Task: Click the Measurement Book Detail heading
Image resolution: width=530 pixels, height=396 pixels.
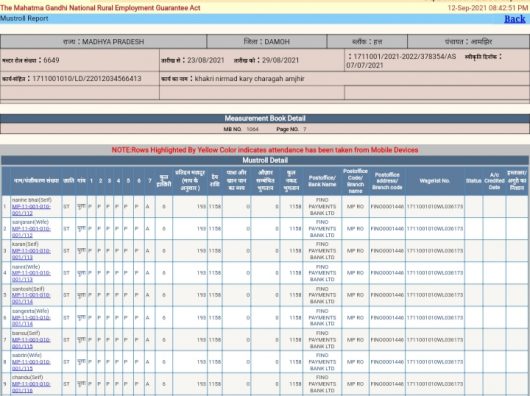Action: pos(265,119)
